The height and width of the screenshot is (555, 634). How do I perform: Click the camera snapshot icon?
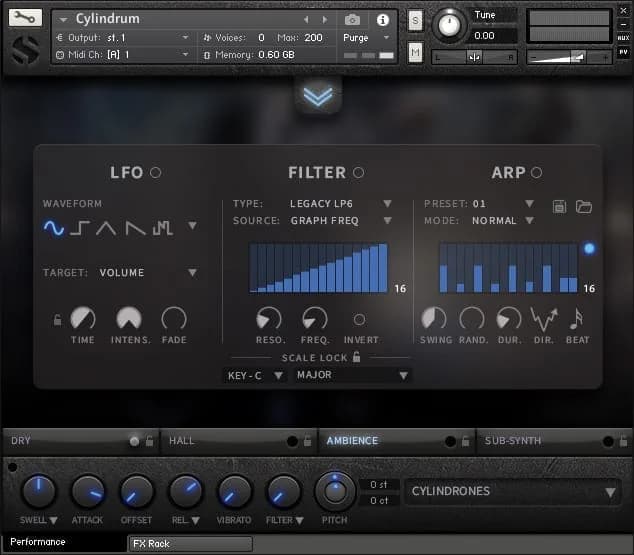(352, 20)
